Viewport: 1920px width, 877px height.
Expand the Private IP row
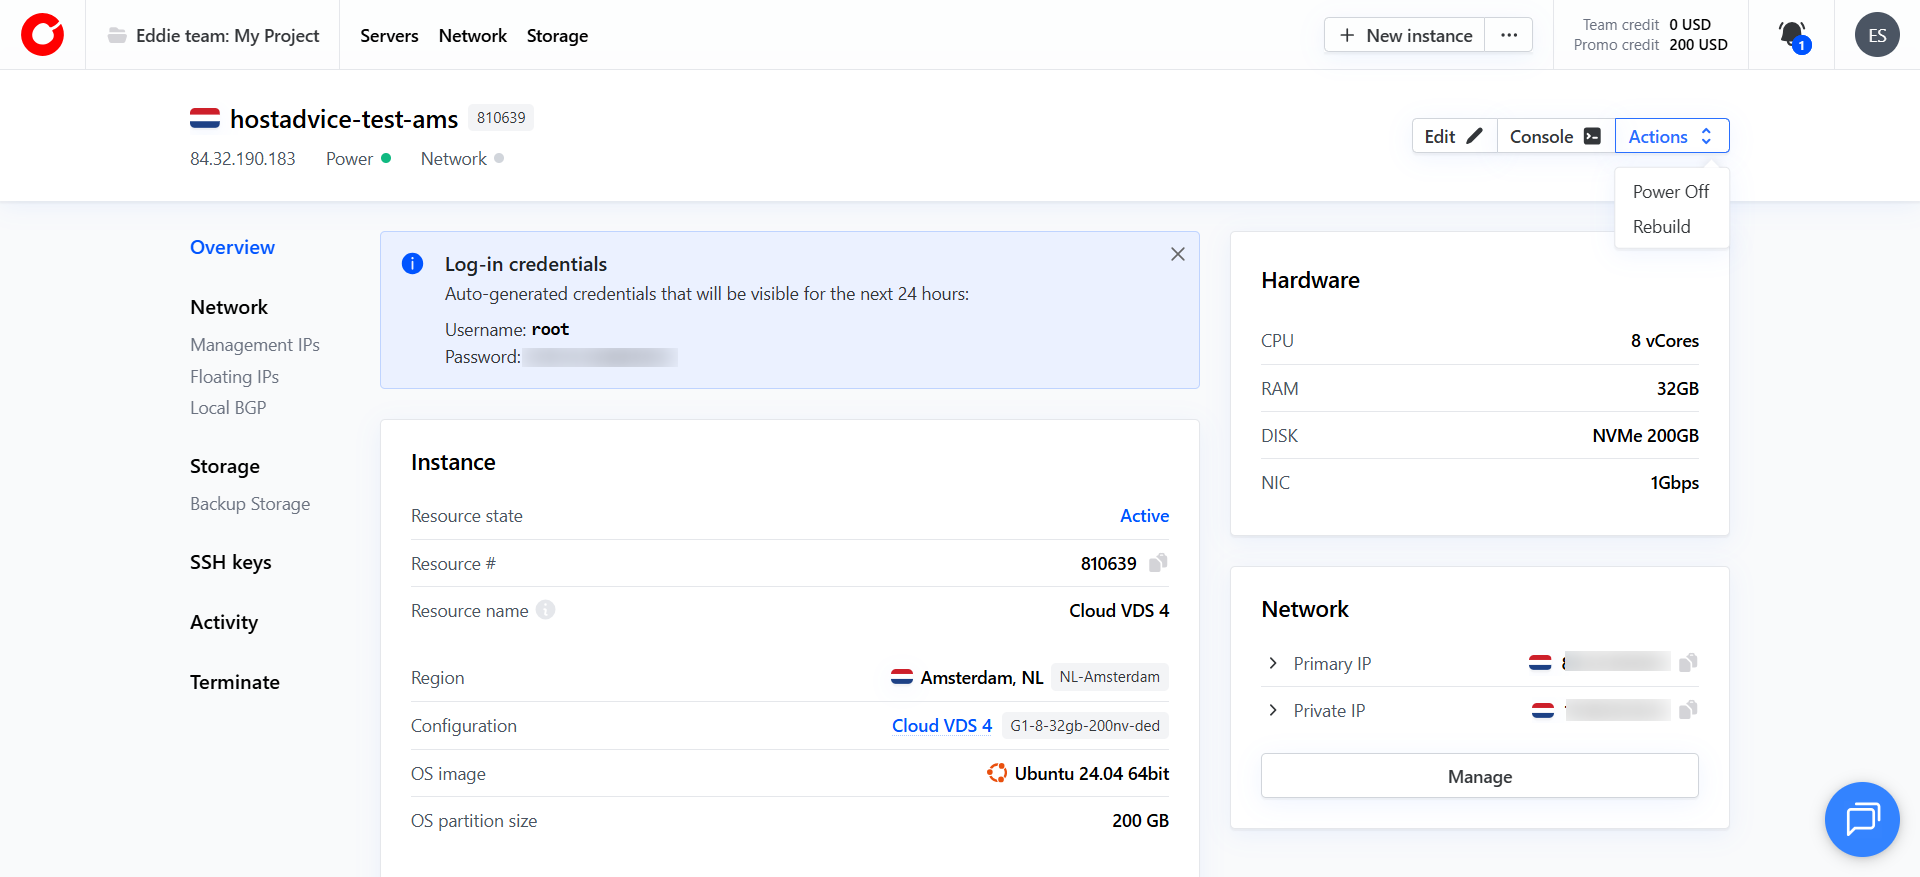click(x=1273, y=710)
